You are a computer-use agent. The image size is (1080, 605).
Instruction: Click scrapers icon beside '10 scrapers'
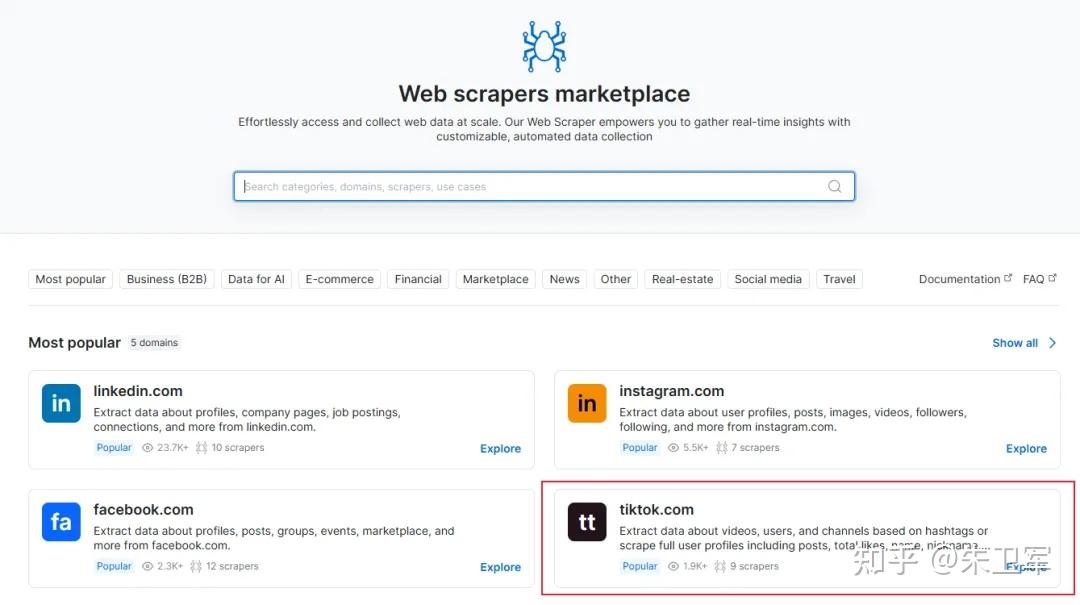[201, 447]
